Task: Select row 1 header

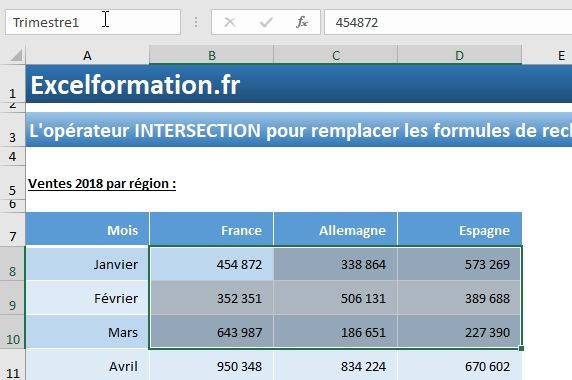Action: 12,84
